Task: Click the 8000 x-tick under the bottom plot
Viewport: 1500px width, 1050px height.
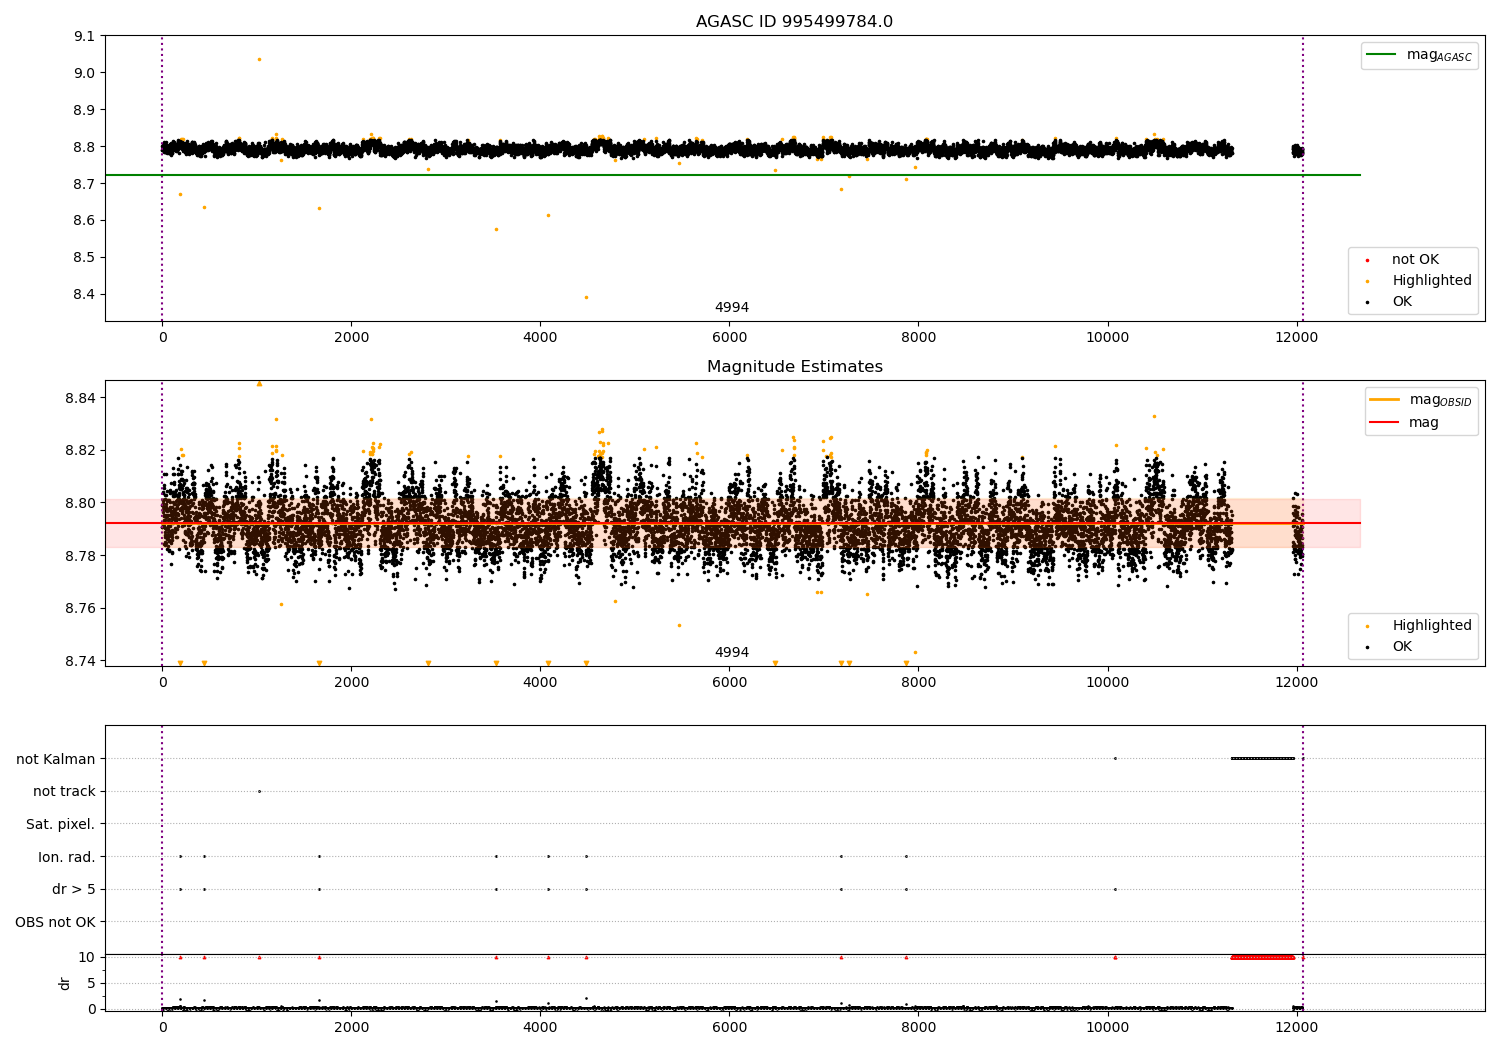Action: (x=918, y=1027)
